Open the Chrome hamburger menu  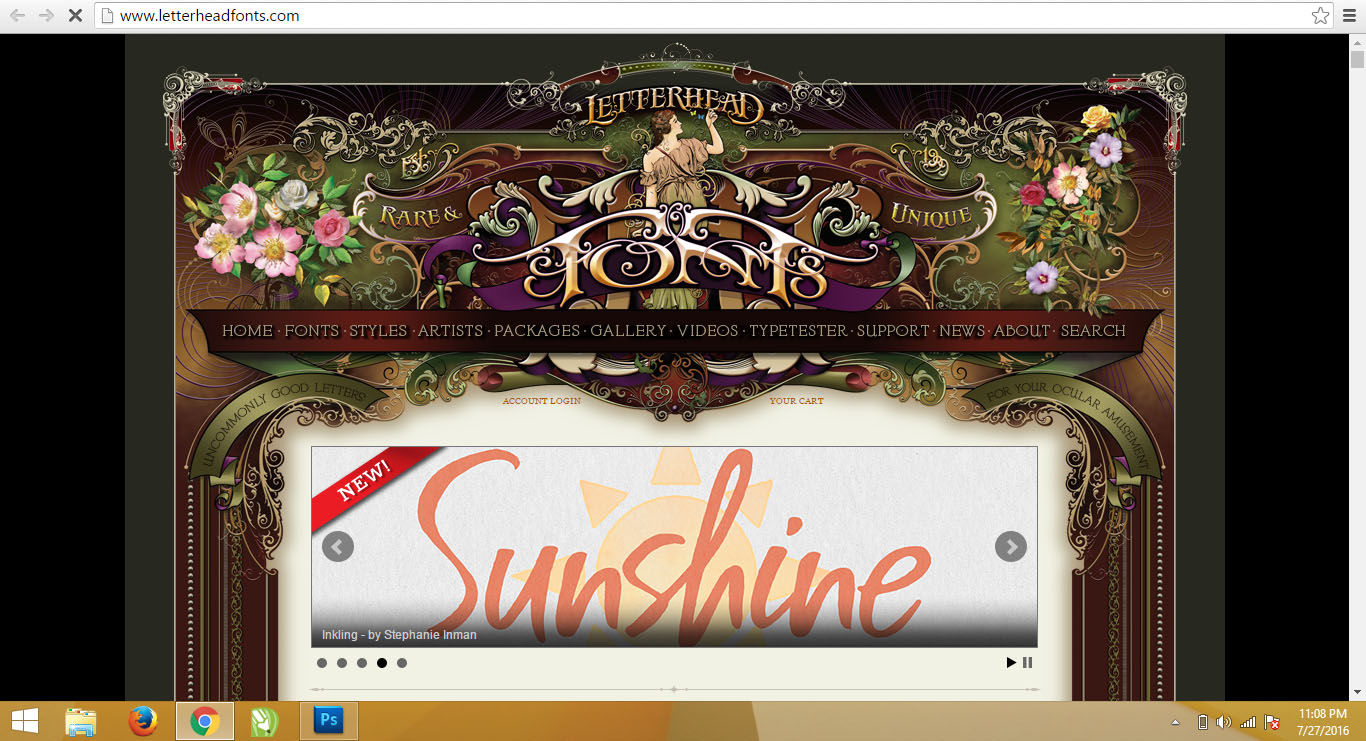pyautogui.click(x=1349, y=16)
